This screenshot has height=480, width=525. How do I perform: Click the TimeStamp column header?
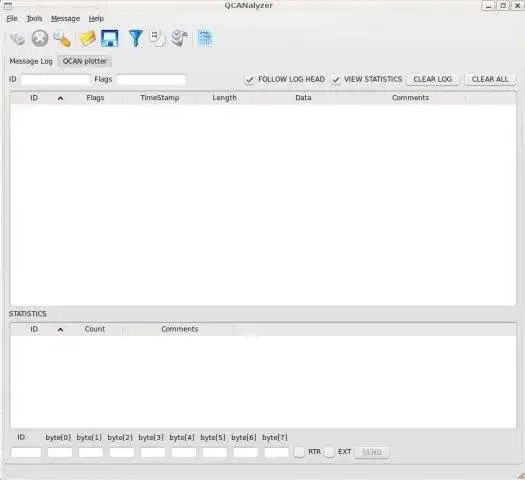(159, 98)
